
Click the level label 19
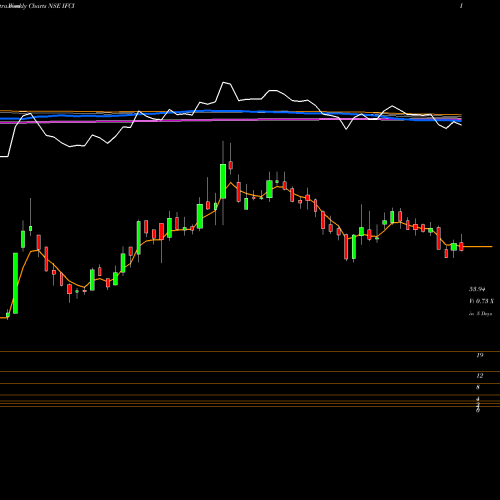click(480, 355)
